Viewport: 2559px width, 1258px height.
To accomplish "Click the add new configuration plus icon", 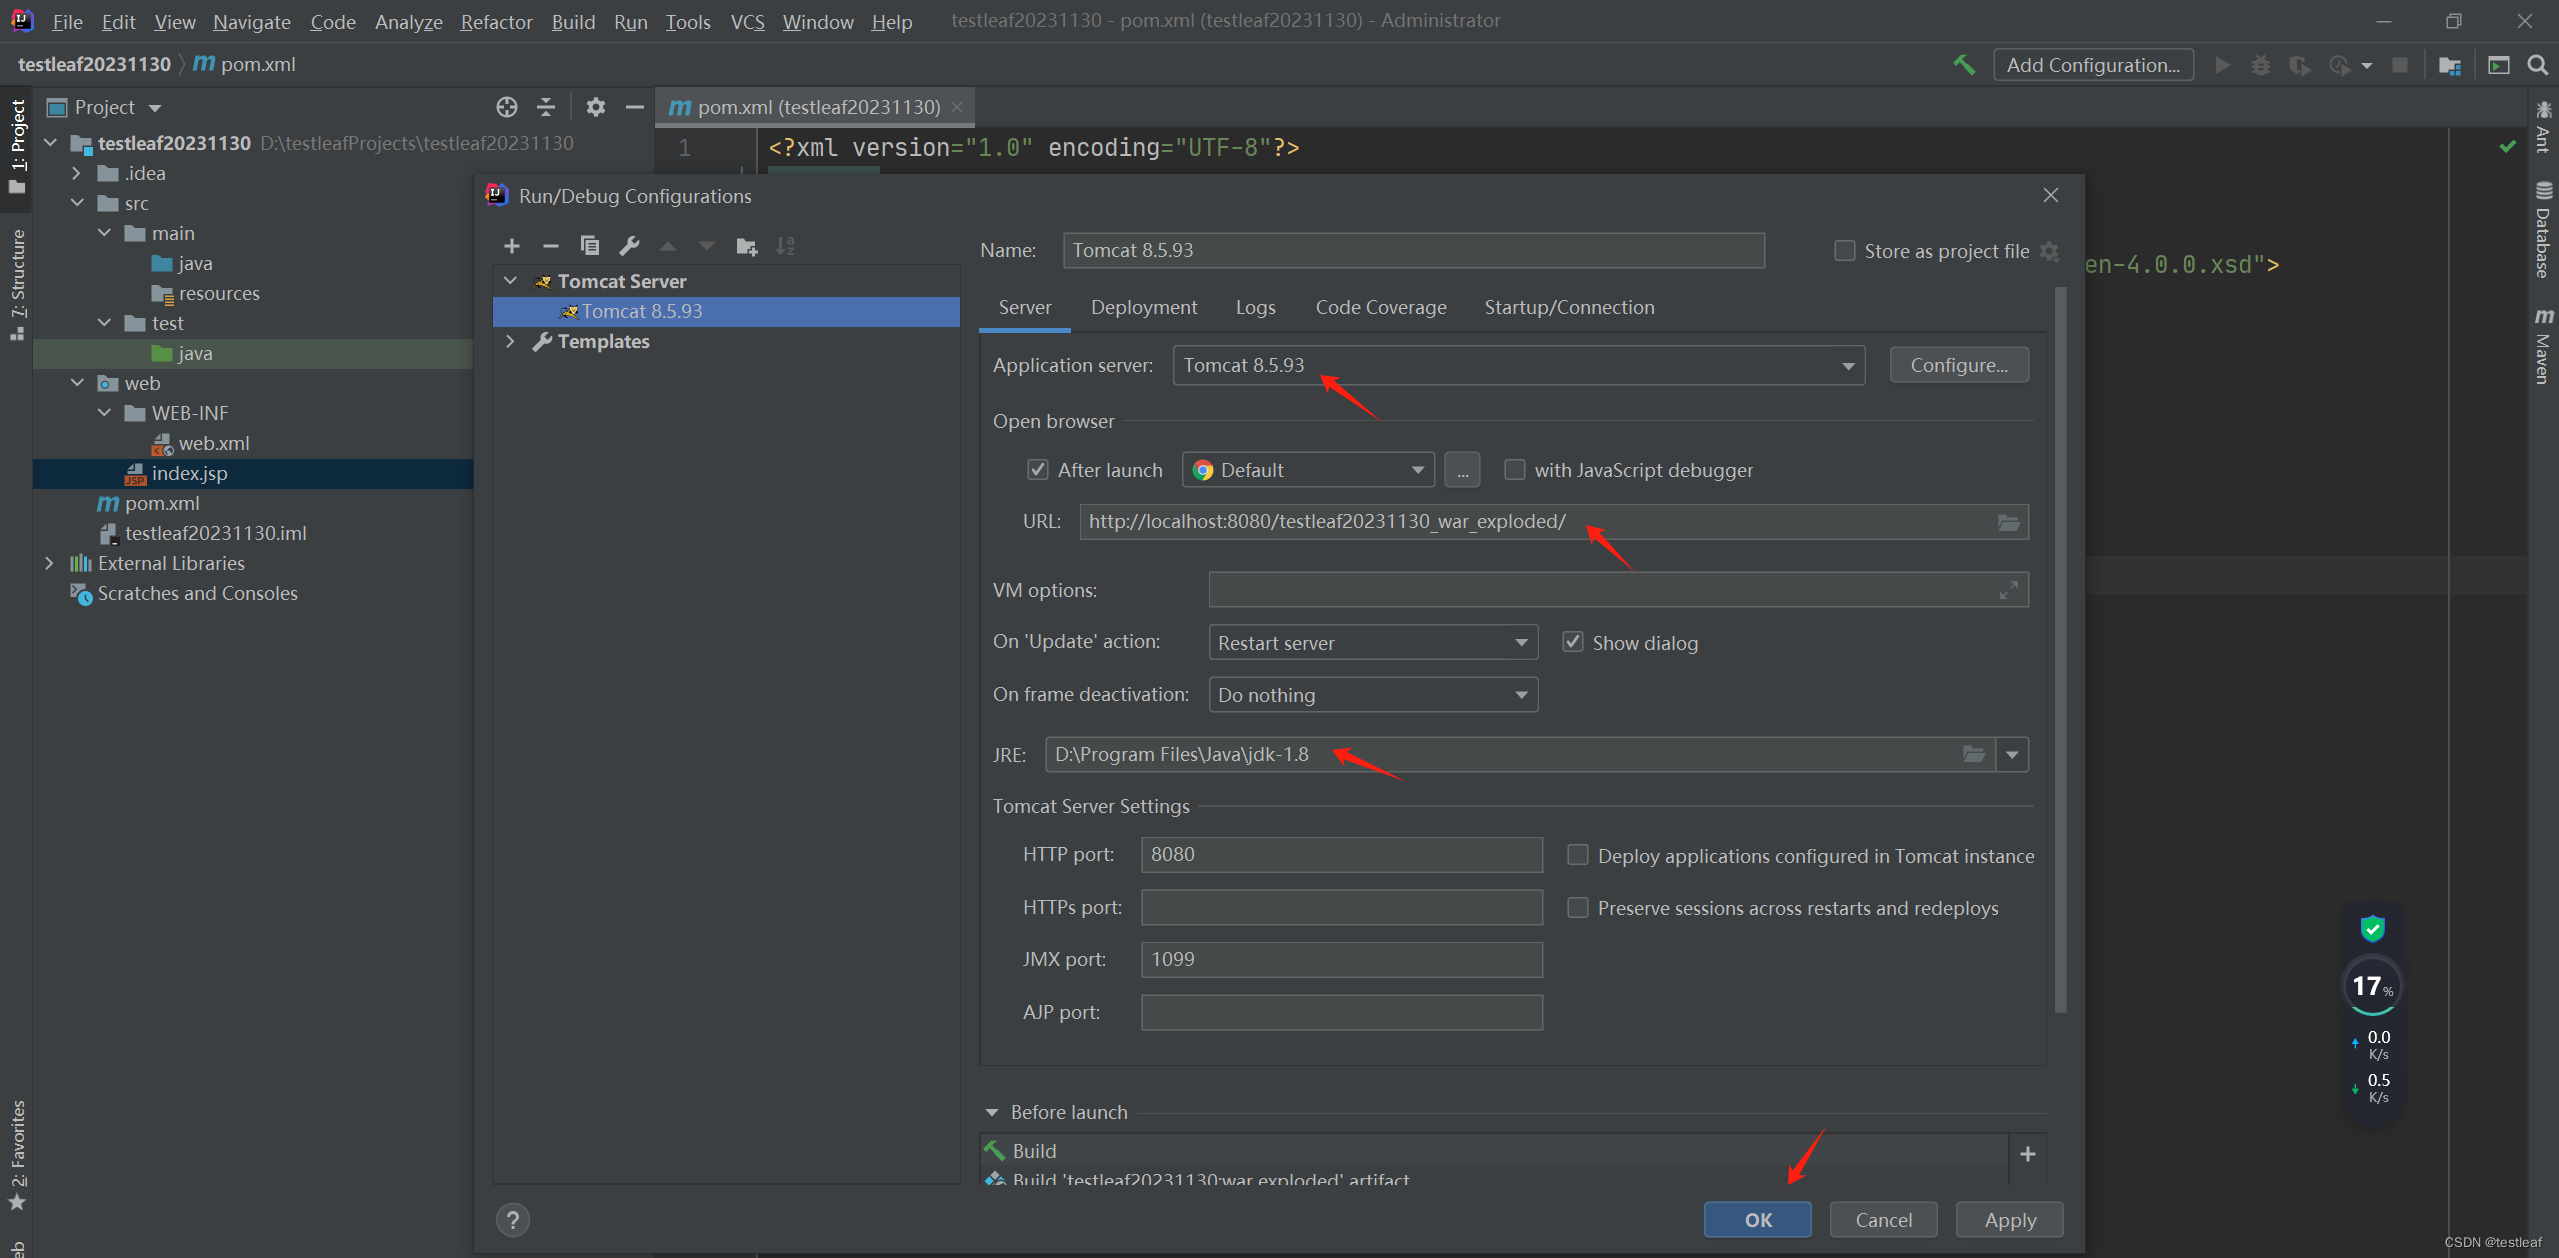I will [x=512, y=246].
